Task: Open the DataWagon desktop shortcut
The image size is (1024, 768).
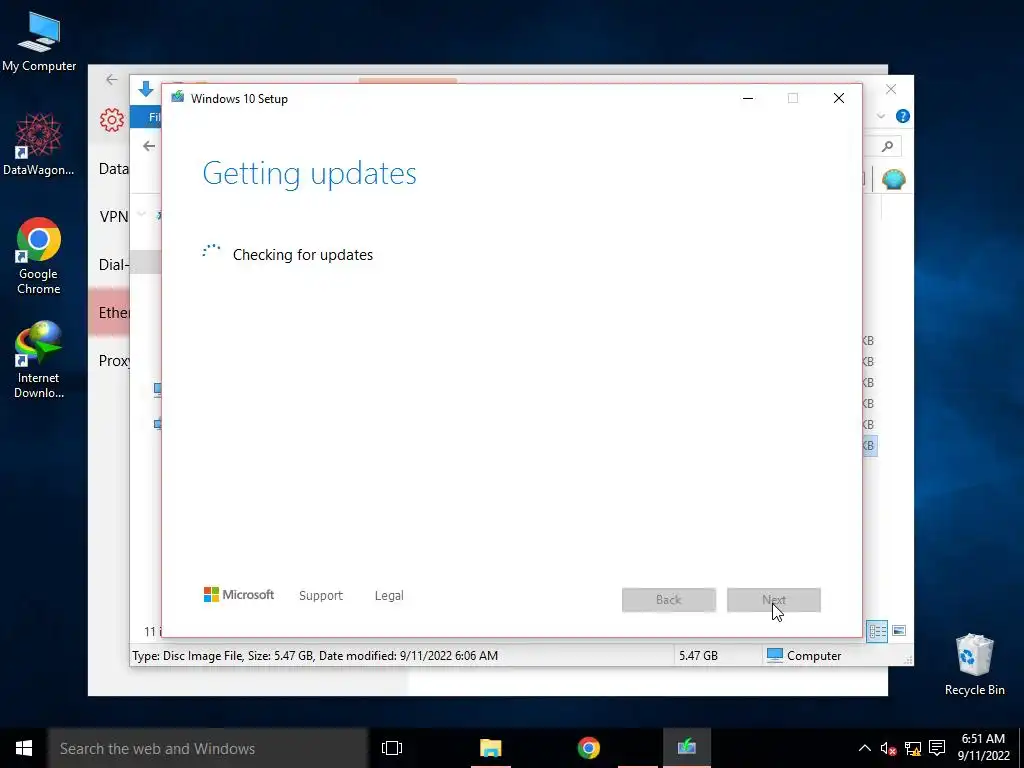Action: point(39,144)
